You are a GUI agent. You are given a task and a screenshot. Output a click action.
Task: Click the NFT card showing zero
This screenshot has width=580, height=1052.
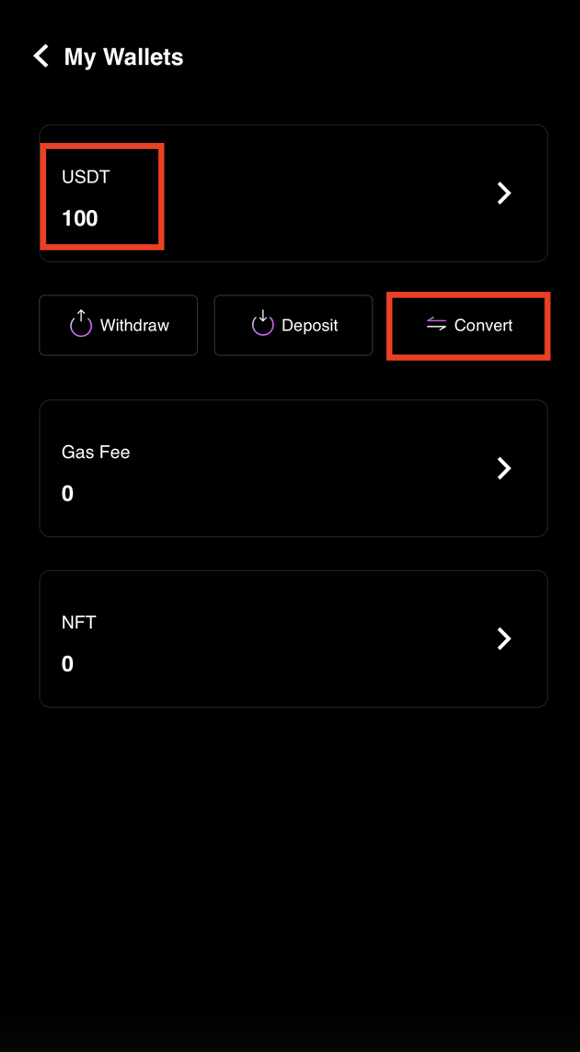click(x=293, y=638)
